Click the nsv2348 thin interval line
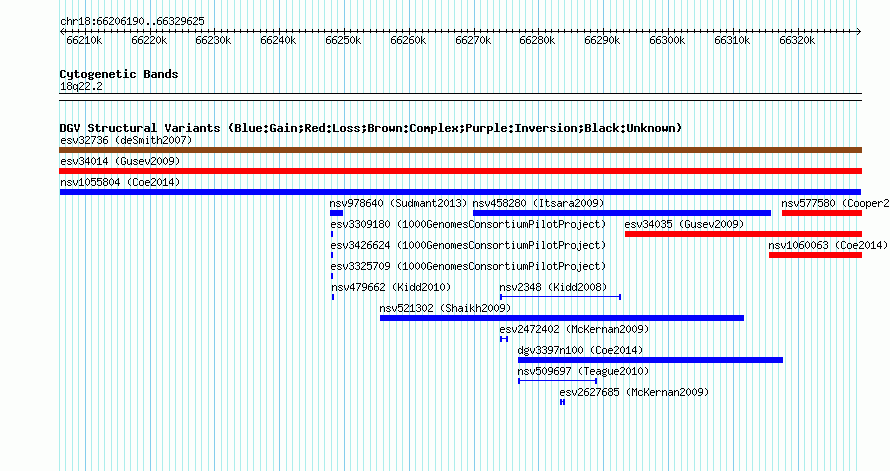 560,297
